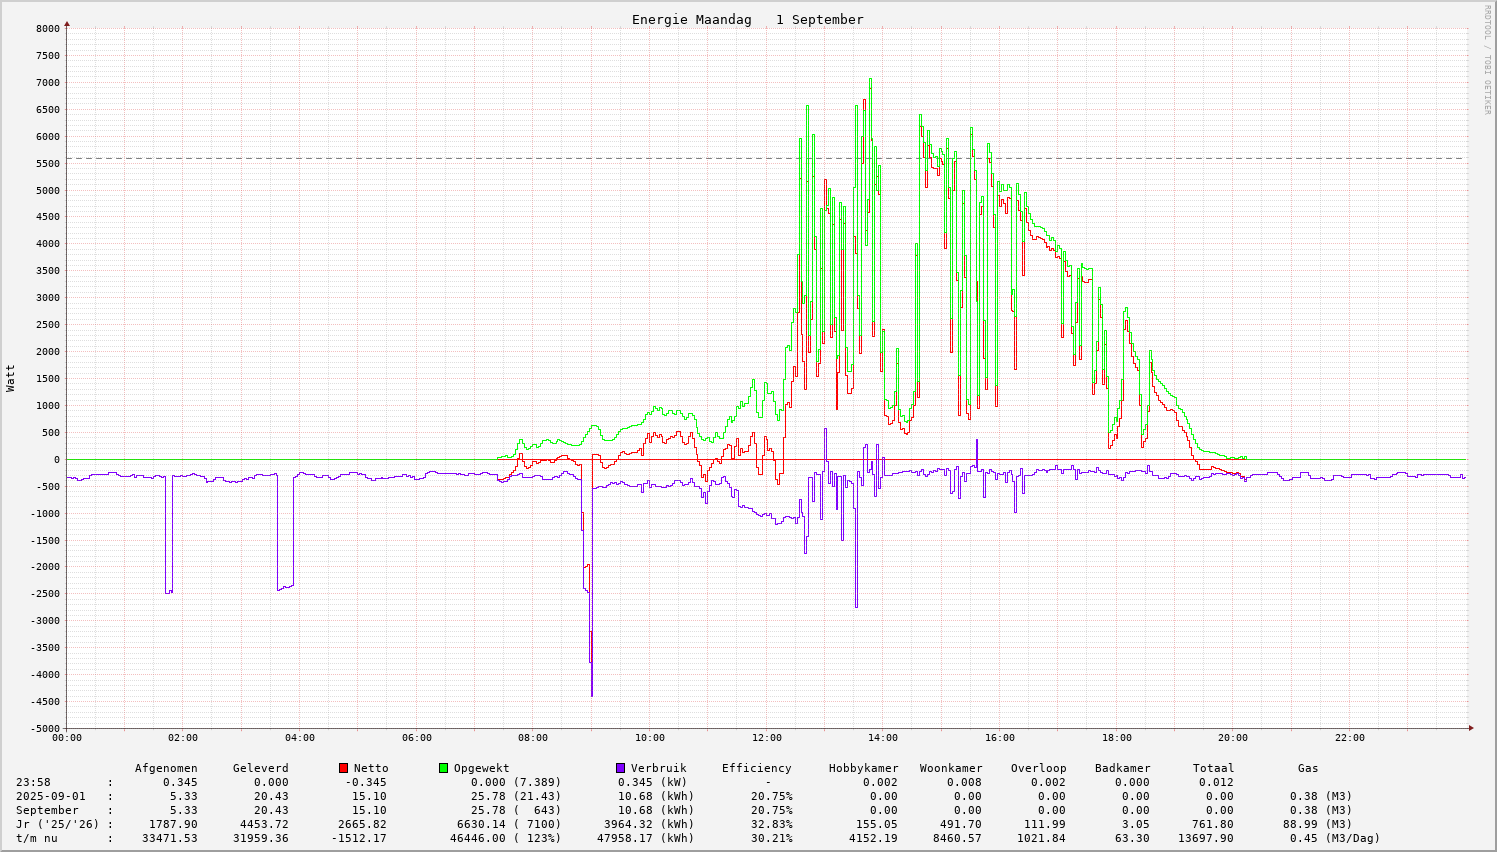Click the green Opgewekt legend swatch
Screen dimensions: 1497x852
(443, 768)
